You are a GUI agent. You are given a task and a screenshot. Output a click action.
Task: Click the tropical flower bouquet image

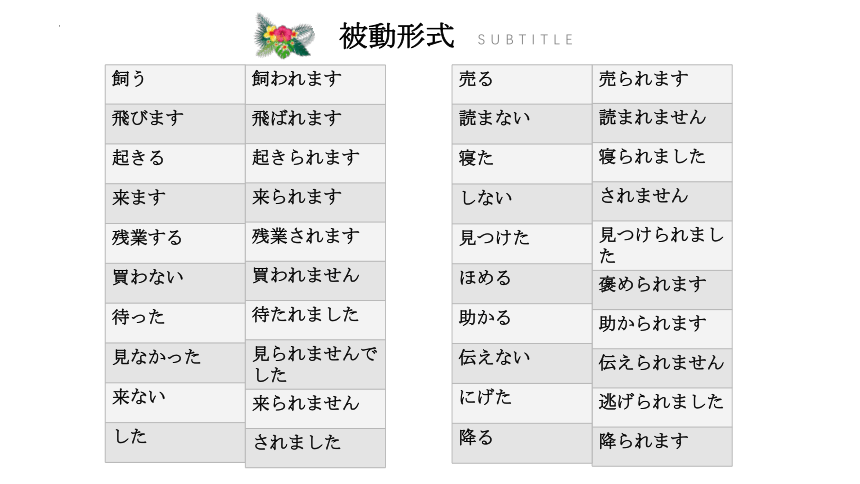click(x=284, y=36)
